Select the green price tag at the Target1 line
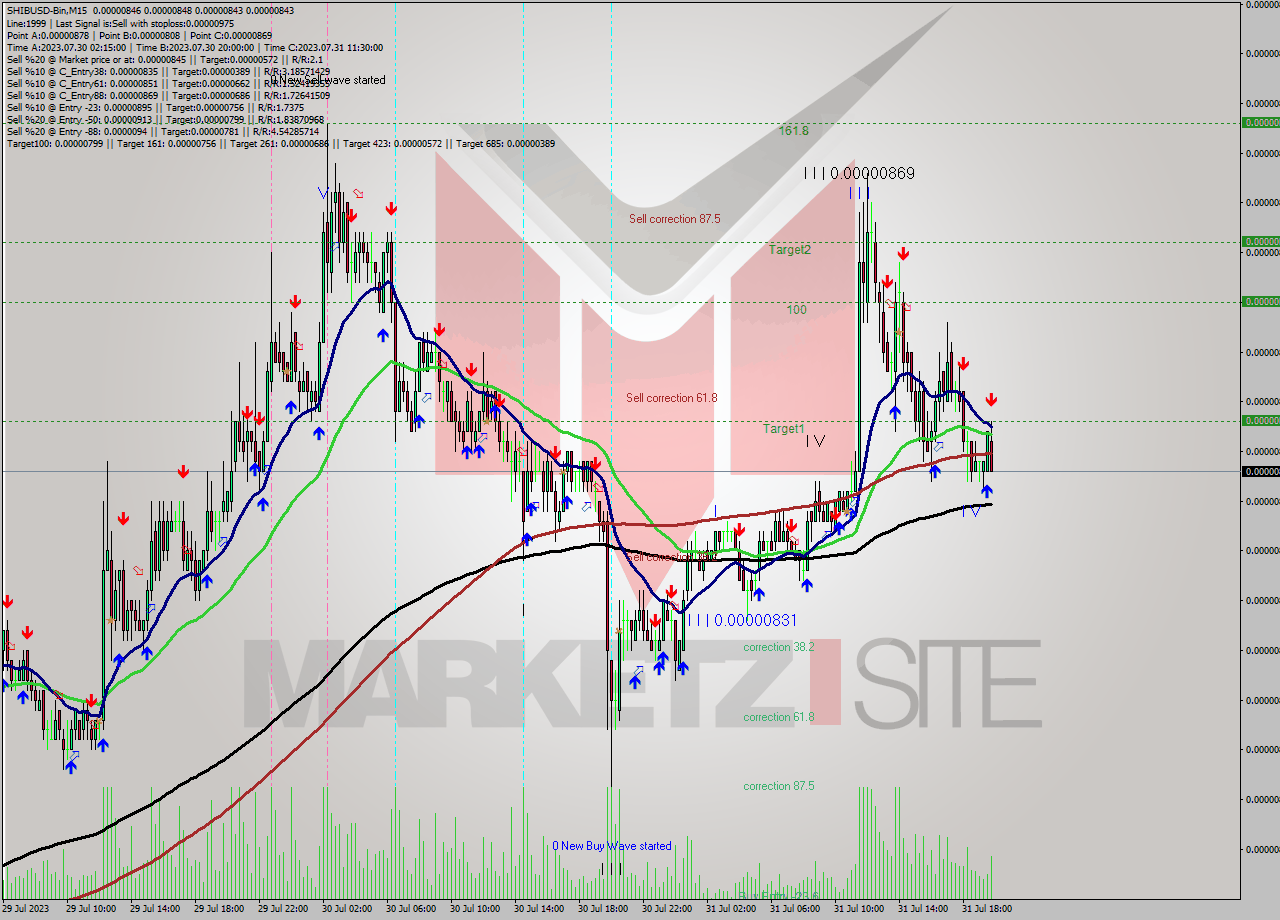Image resolution: width=1280 pixels, height=920 pixels. (x=1260, y=421)
